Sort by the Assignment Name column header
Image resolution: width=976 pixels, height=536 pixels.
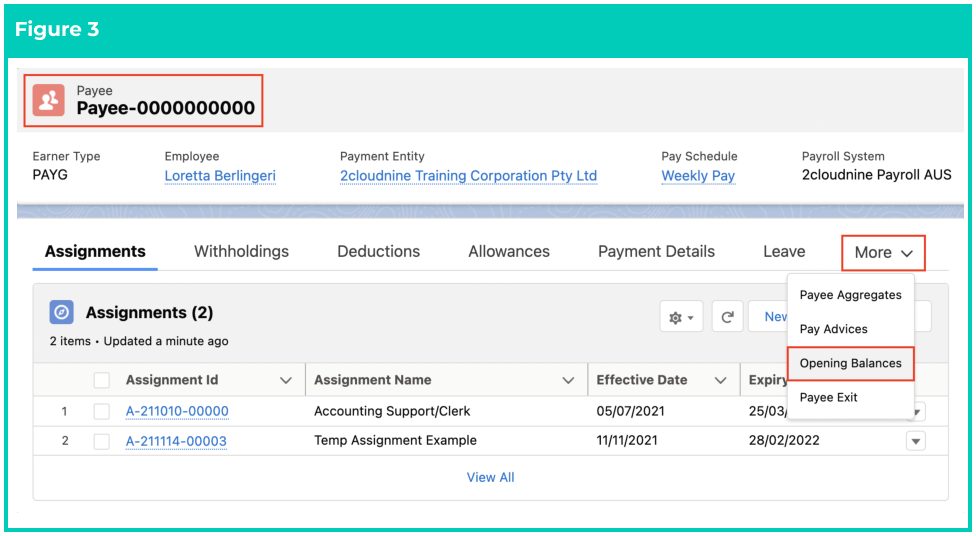pos(372,380)
